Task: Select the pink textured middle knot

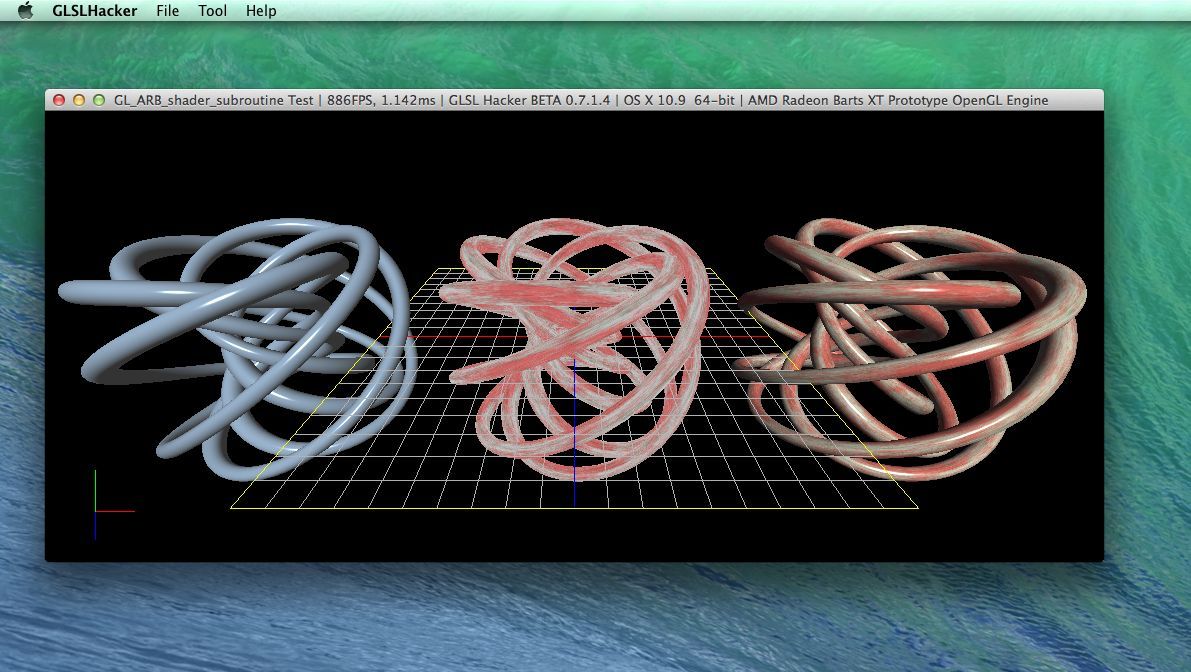Action: pyautogui.click(x=574, y=349)
